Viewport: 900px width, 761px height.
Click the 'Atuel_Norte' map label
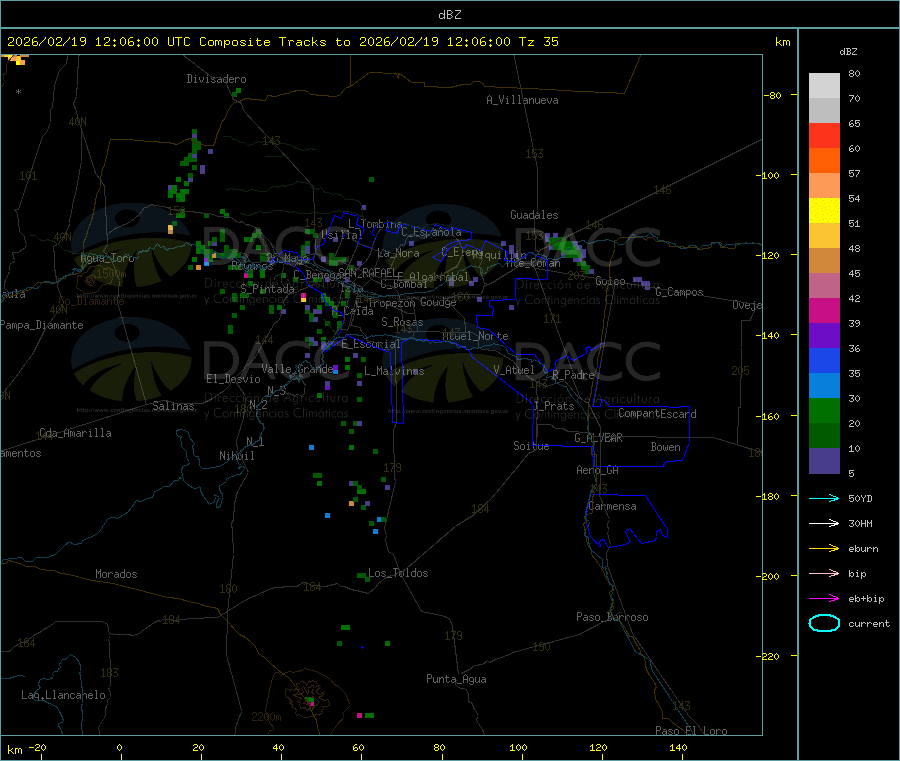[475, 336]
